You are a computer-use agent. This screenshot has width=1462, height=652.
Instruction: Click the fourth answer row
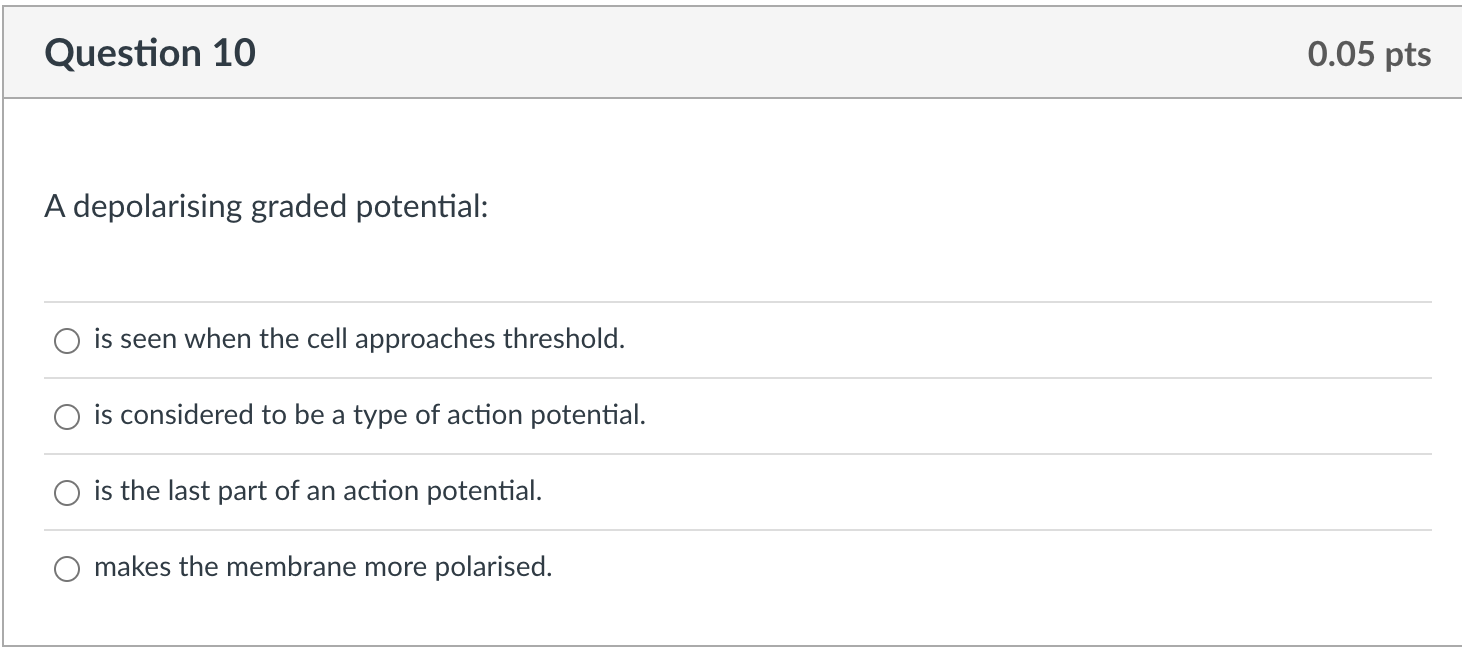[731, 567]
